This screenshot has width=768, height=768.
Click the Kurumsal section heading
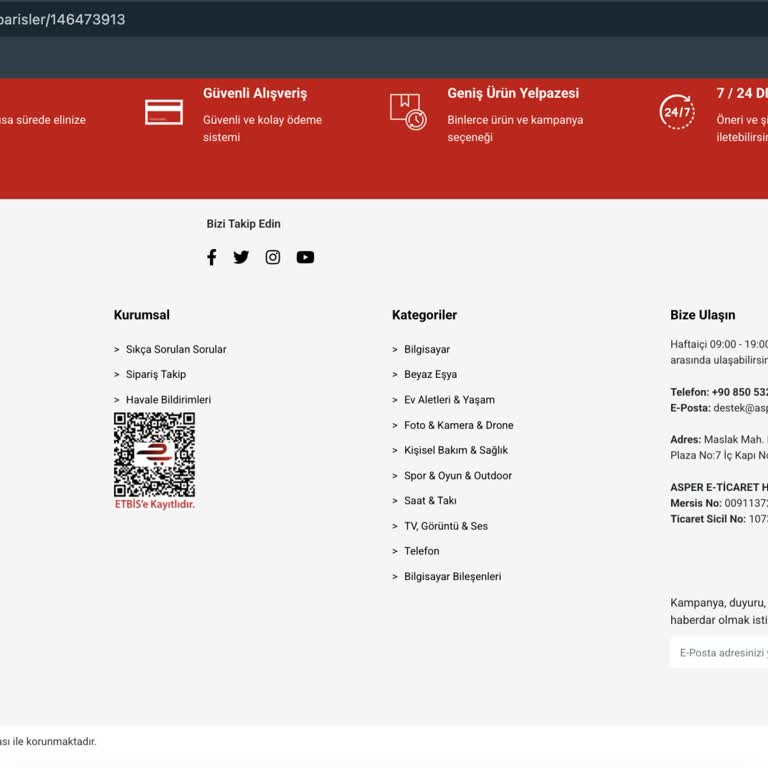click(142, 315)
